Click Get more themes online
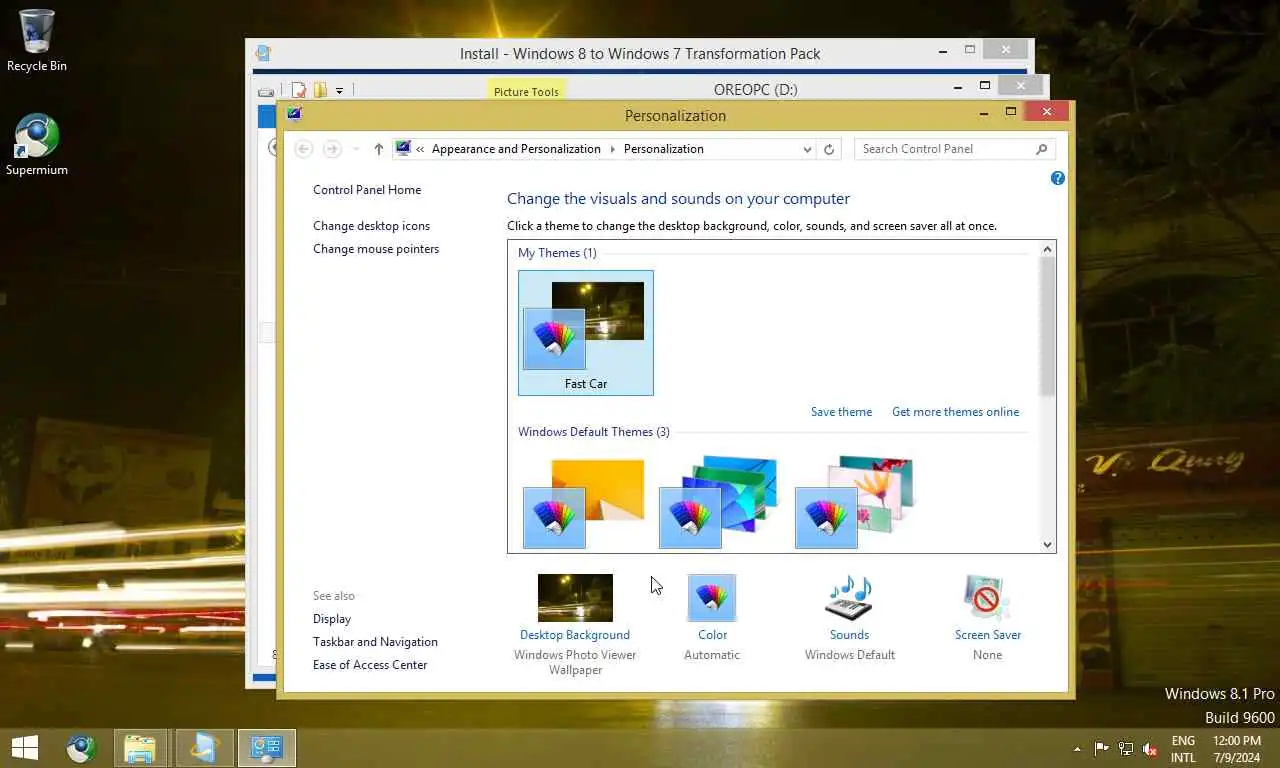Image resolution: width=1280 pixels, height=768 pixels. 955,412
